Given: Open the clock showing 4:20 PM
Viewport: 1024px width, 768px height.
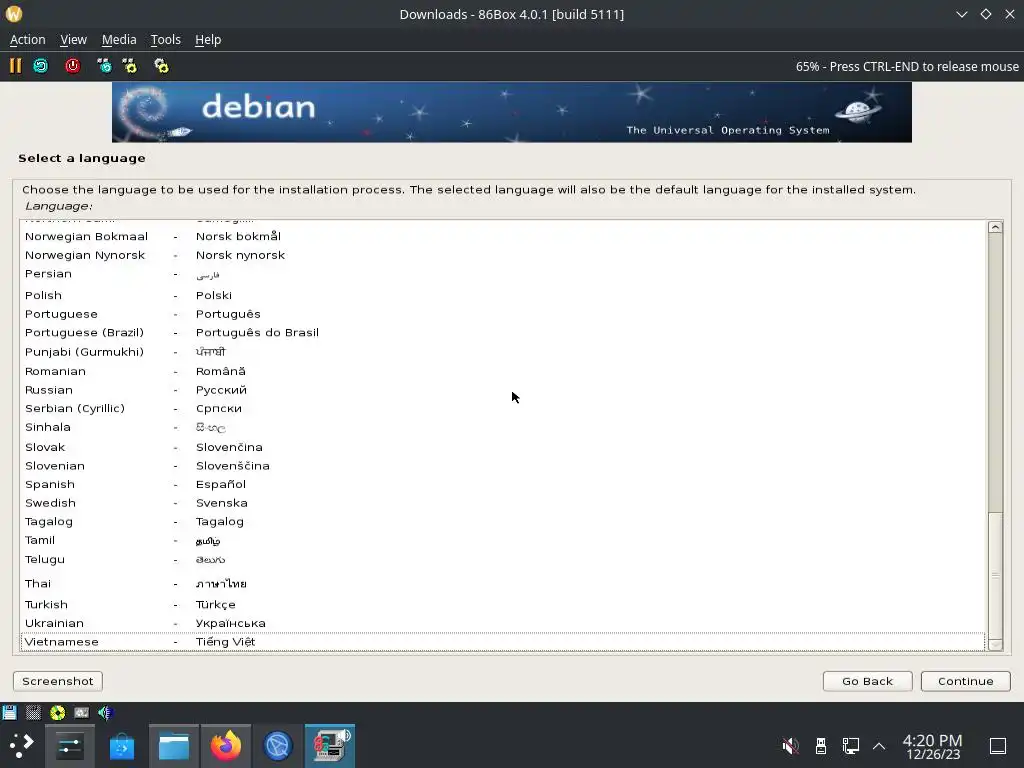Looking at the screenshot, I should [933, 746].
